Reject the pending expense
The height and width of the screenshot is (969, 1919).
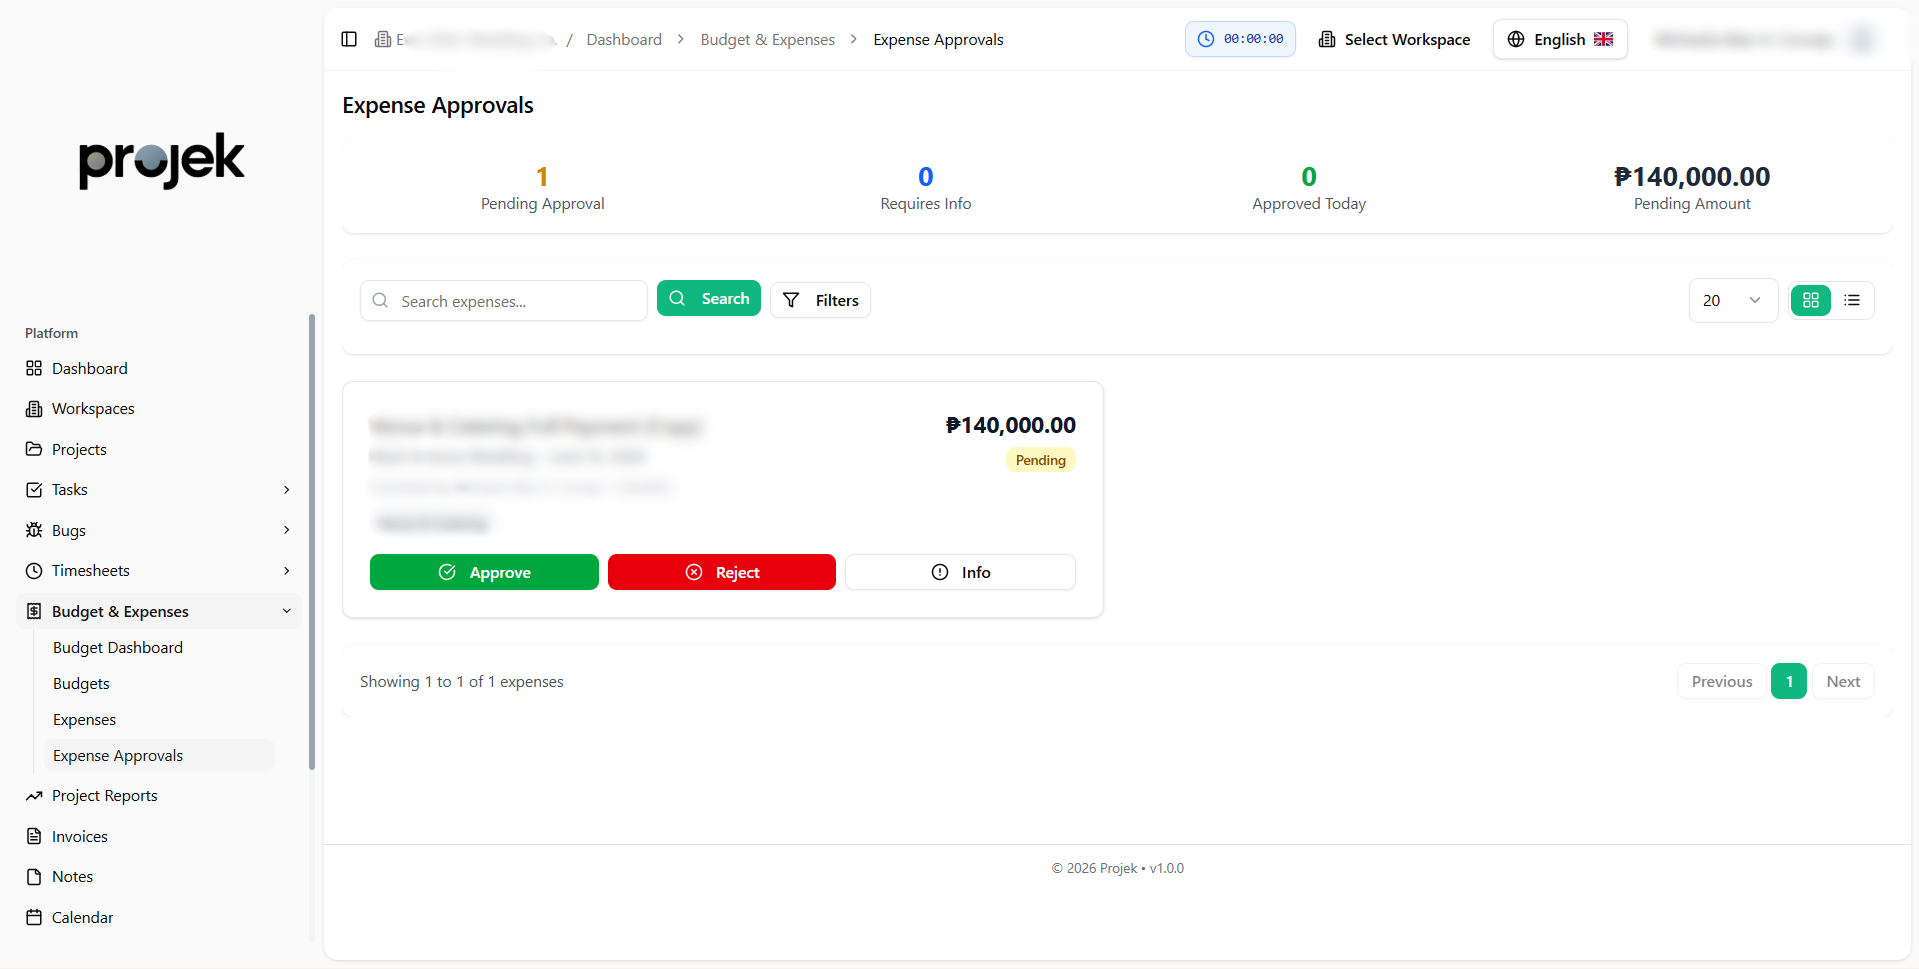pos(721,572)
